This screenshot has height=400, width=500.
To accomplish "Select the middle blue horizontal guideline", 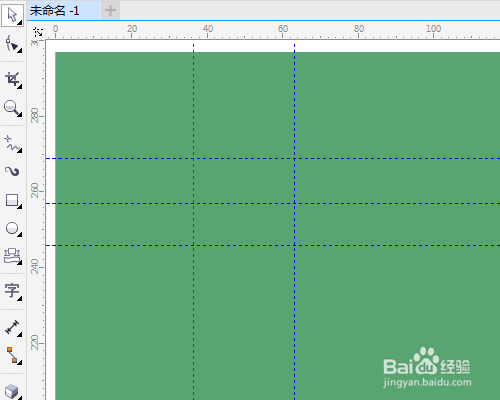I will point(273,203).
